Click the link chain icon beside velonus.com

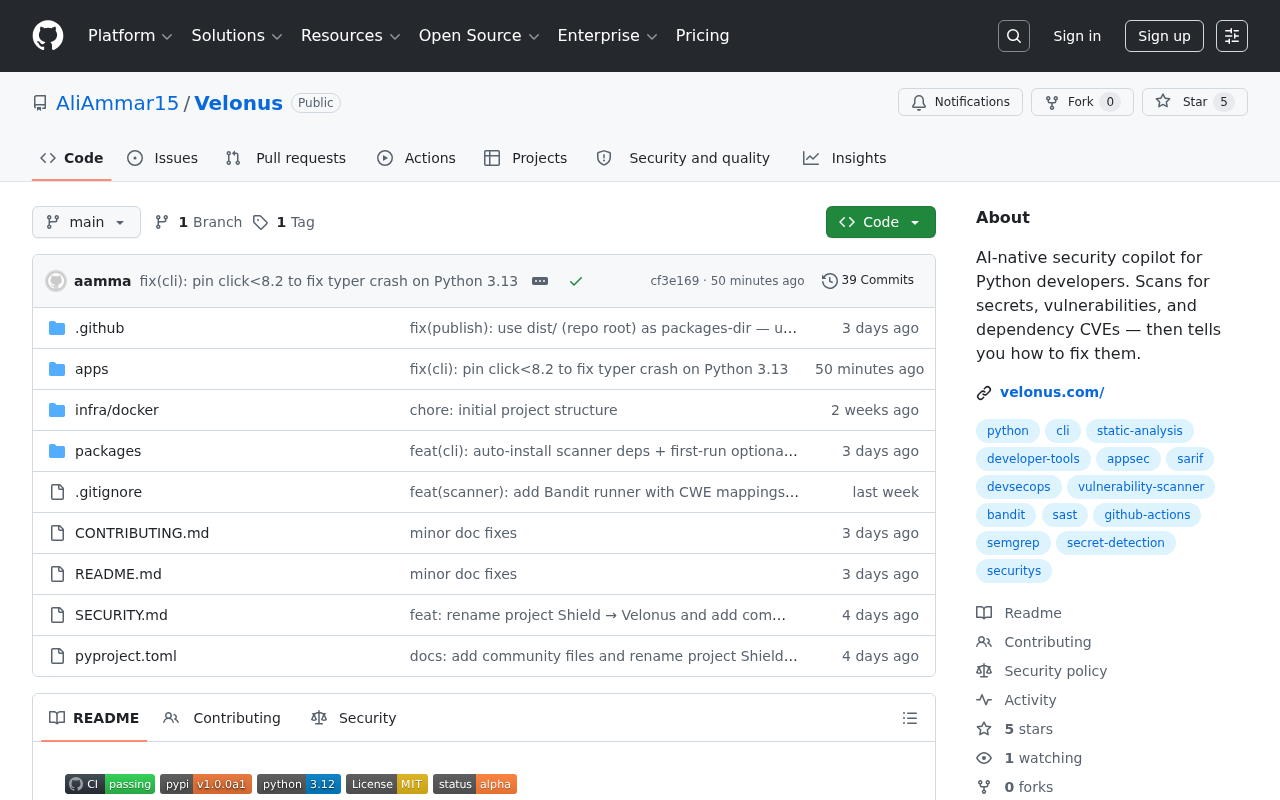click(984, 393)
